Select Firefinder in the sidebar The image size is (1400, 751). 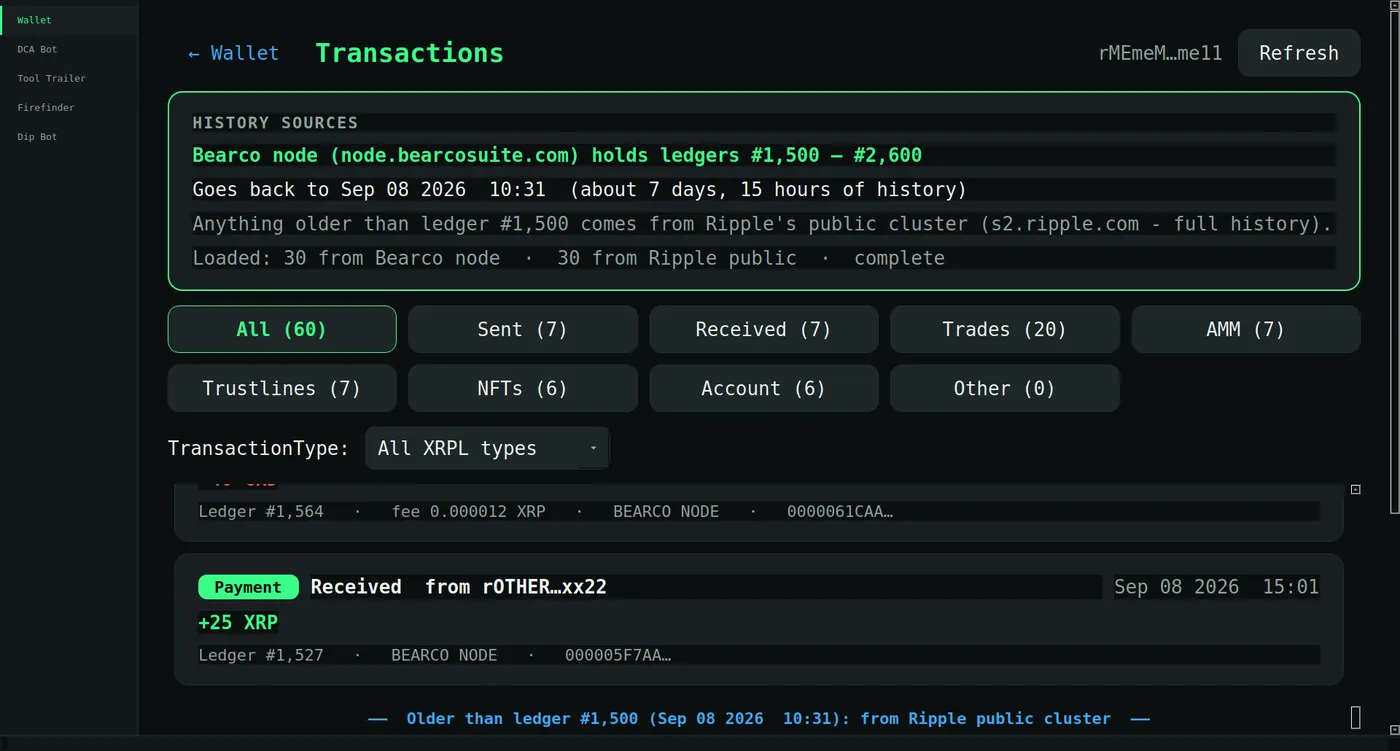click(x=69, y=107)
